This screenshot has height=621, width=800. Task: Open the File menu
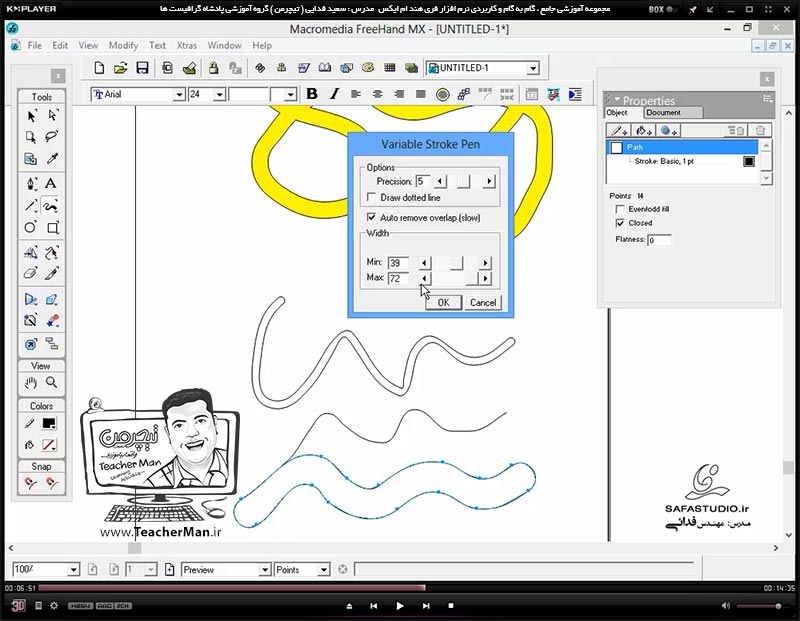point(35,45)
